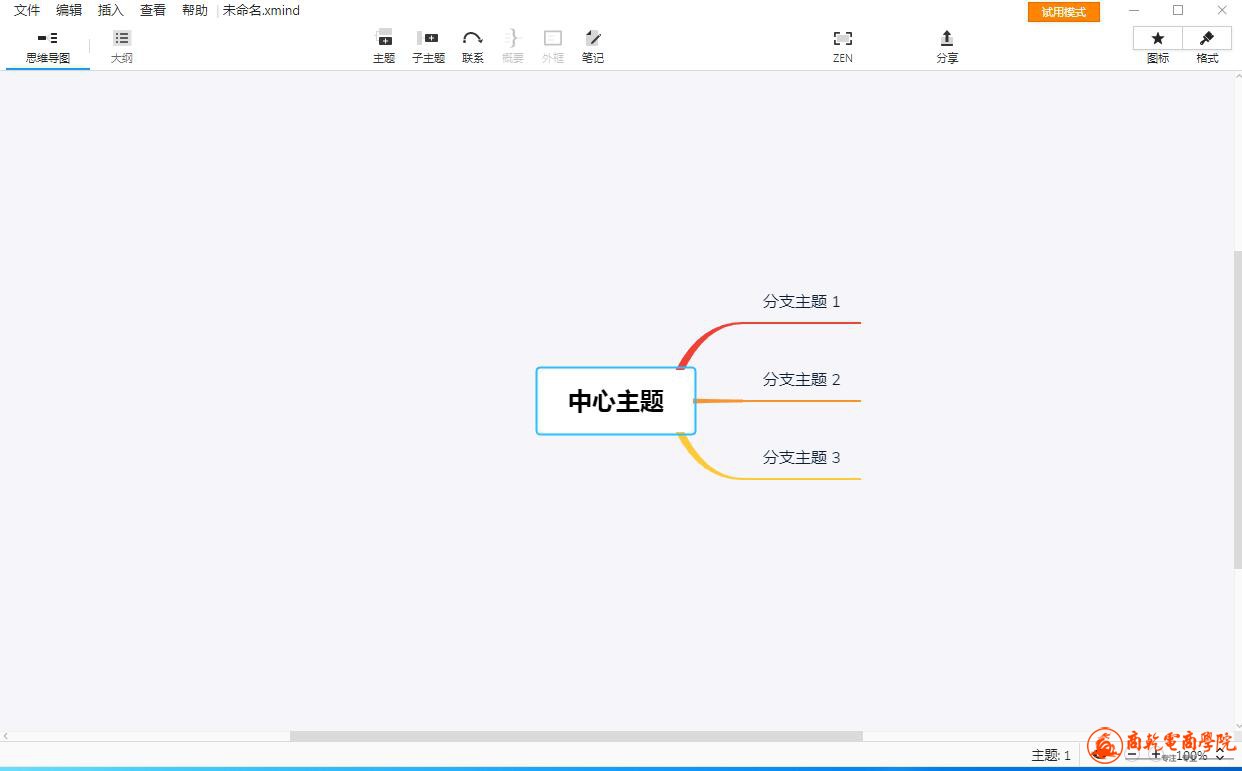Open the 编辑 menu
Viewport: 1242px width, 771px height.
pos(69,11)
